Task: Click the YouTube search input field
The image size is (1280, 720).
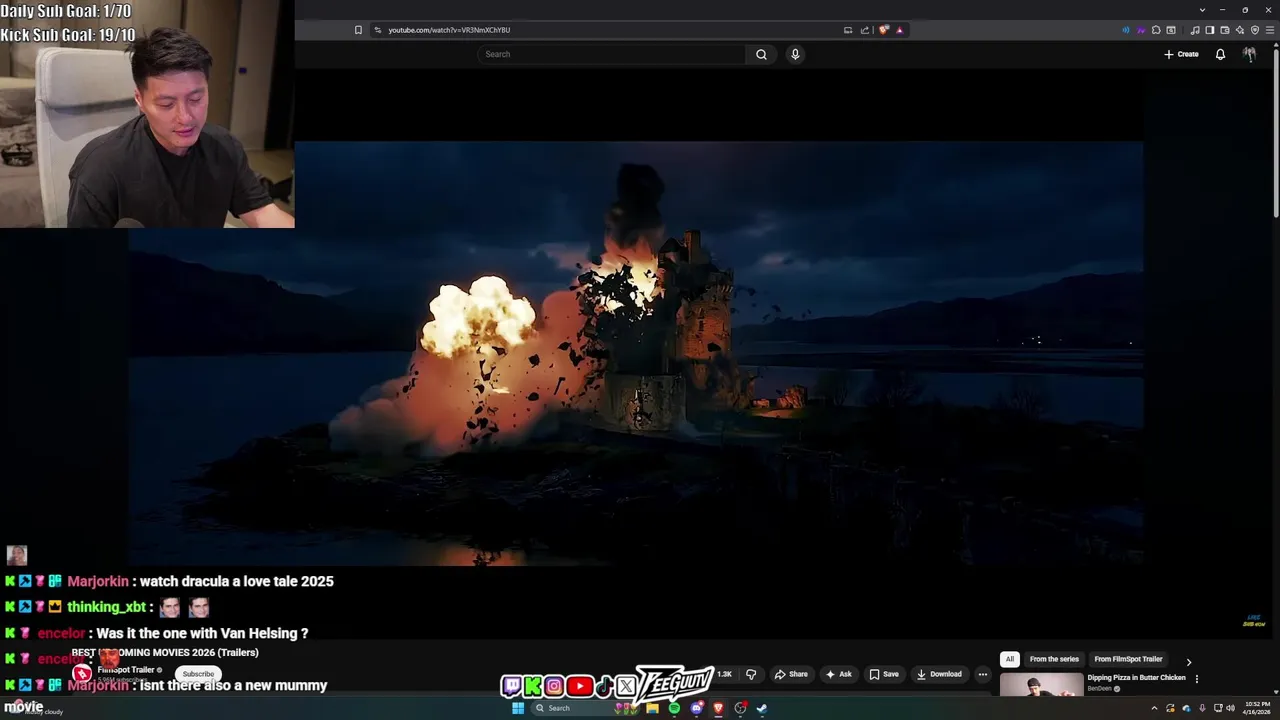Action: click(611, 54)
